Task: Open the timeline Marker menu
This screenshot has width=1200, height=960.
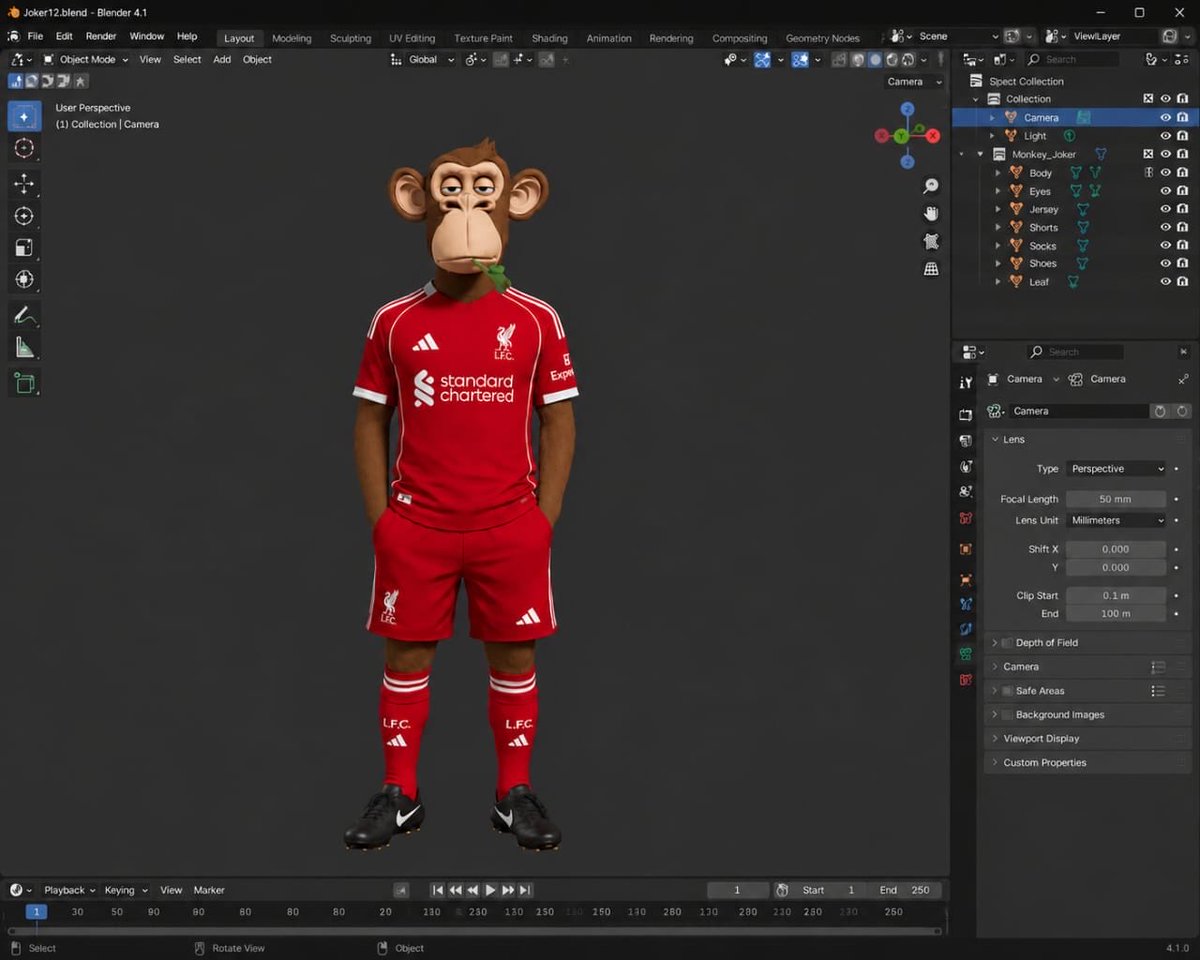Action: pyautogui.click(x=209, y=890)
